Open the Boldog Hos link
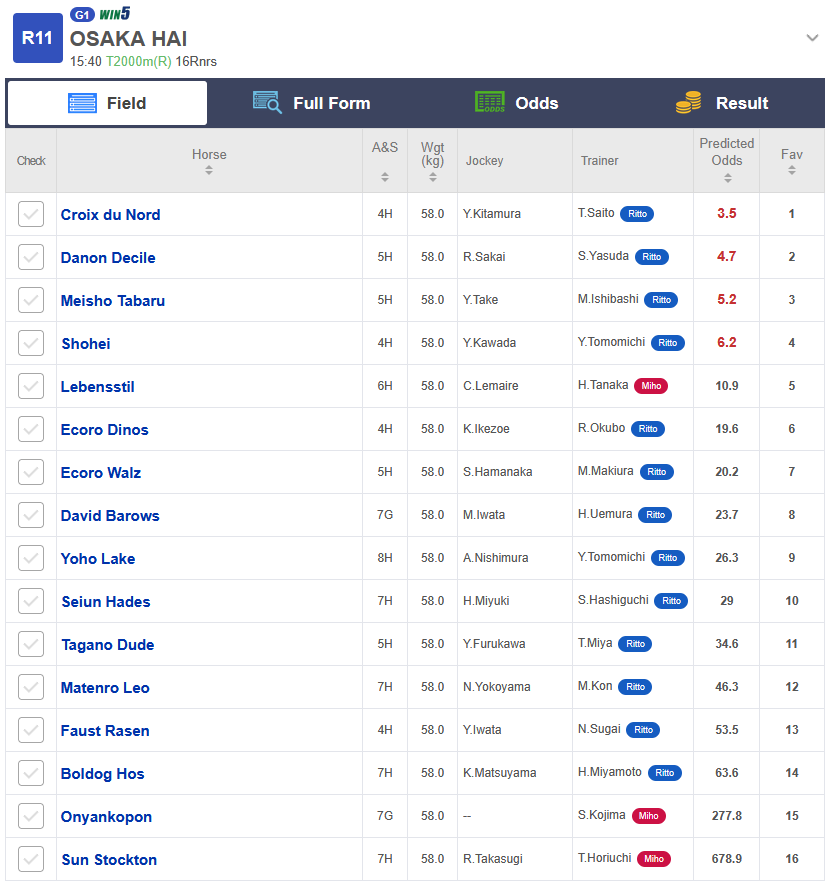838x890 pixels. pos(103,774)
